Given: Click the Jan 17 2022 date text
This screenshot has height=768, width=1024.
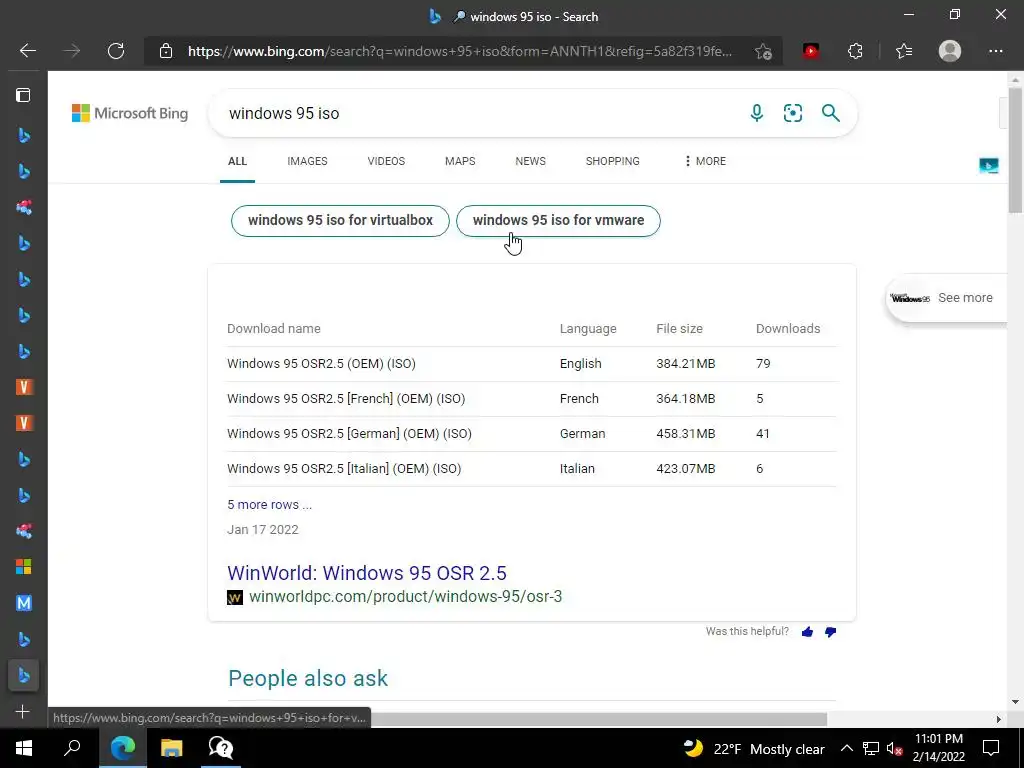Looking at the screenshot, I should 263,530.
